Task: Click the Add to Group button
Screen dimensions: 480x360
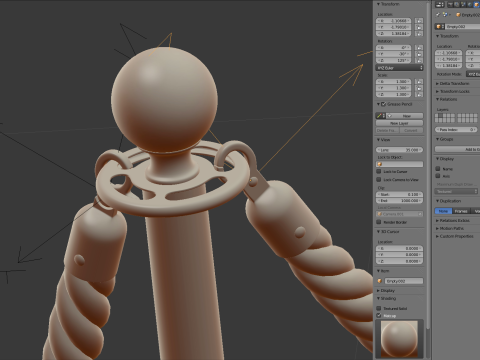Action: tap(457, 149)
